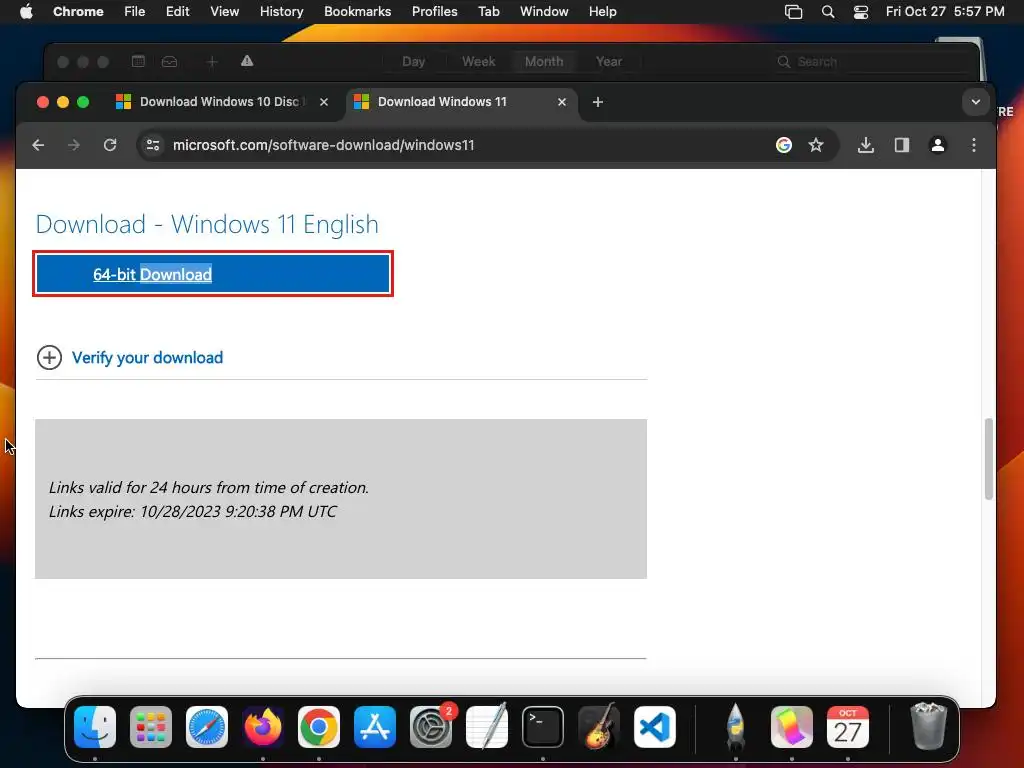The height and width of the screenshot is (768, 1024).
Task: Open App Store from the Dock
Action: tap(375, 727)
